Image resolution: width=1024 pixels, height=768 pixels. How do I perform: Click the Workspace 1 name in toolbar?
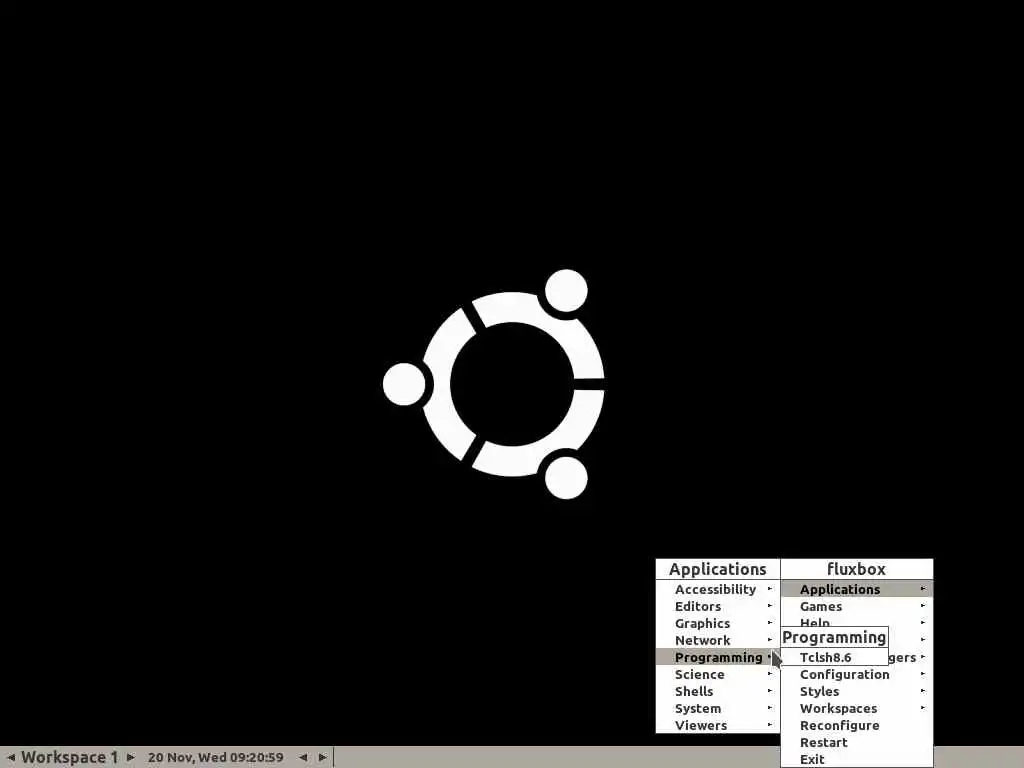(x=70, y=758)
